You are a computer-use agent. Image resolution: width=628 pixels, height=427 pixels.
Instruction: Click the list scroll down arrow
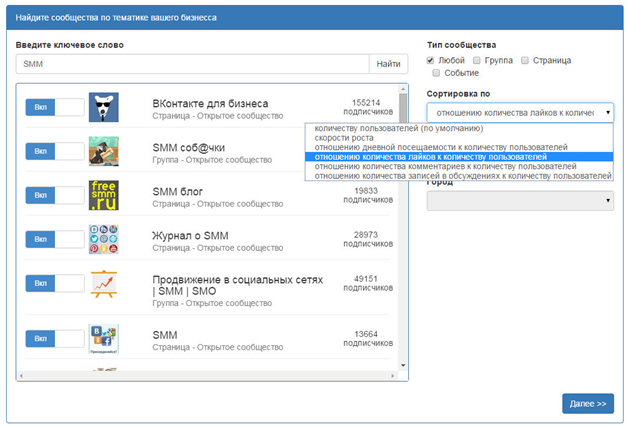pyautogui.click(x=403, y=365)
